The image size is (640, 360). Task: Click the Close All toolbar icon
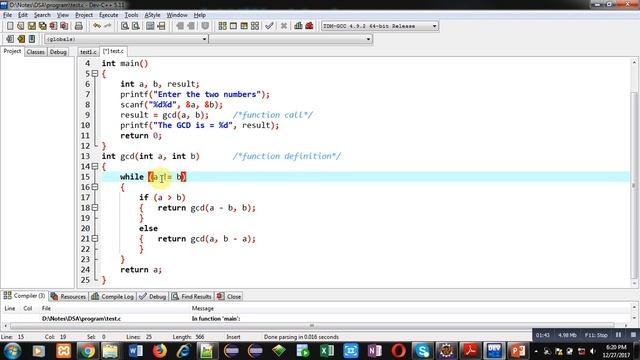(64, 26)
